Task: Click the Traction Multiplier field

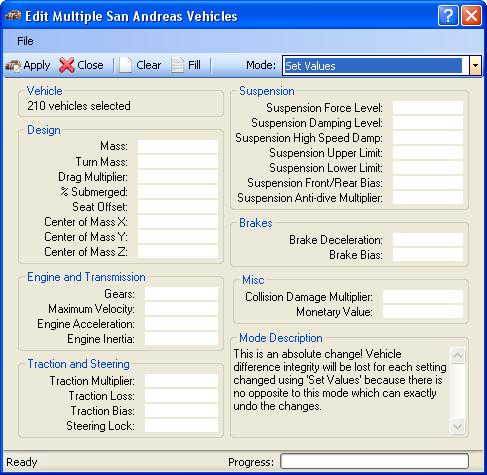Action: click(181, 381)
